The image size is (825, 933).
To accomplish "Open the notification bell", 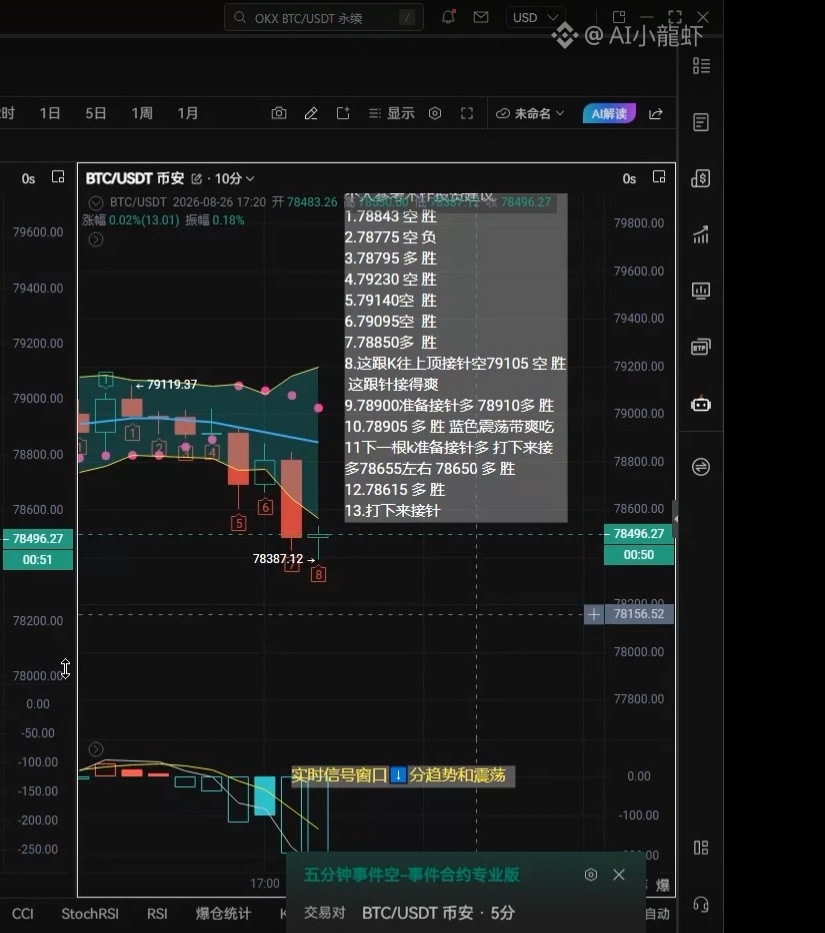I will 448,17.
